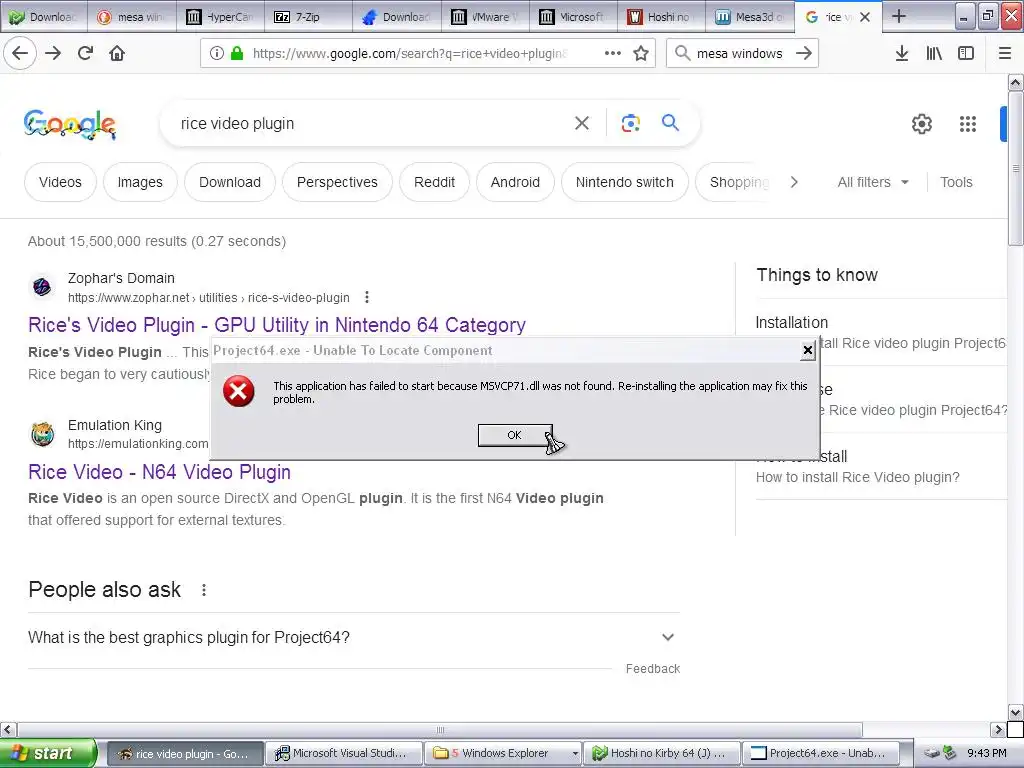Clear the Google search box

click(582, 123)
